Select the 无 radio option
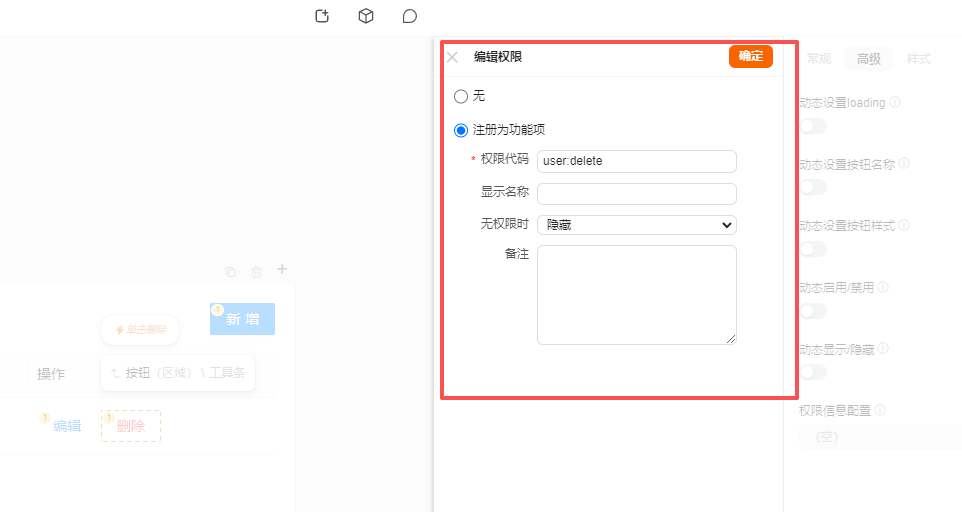Viewport: 962px width, 512px height. point(461,96)
